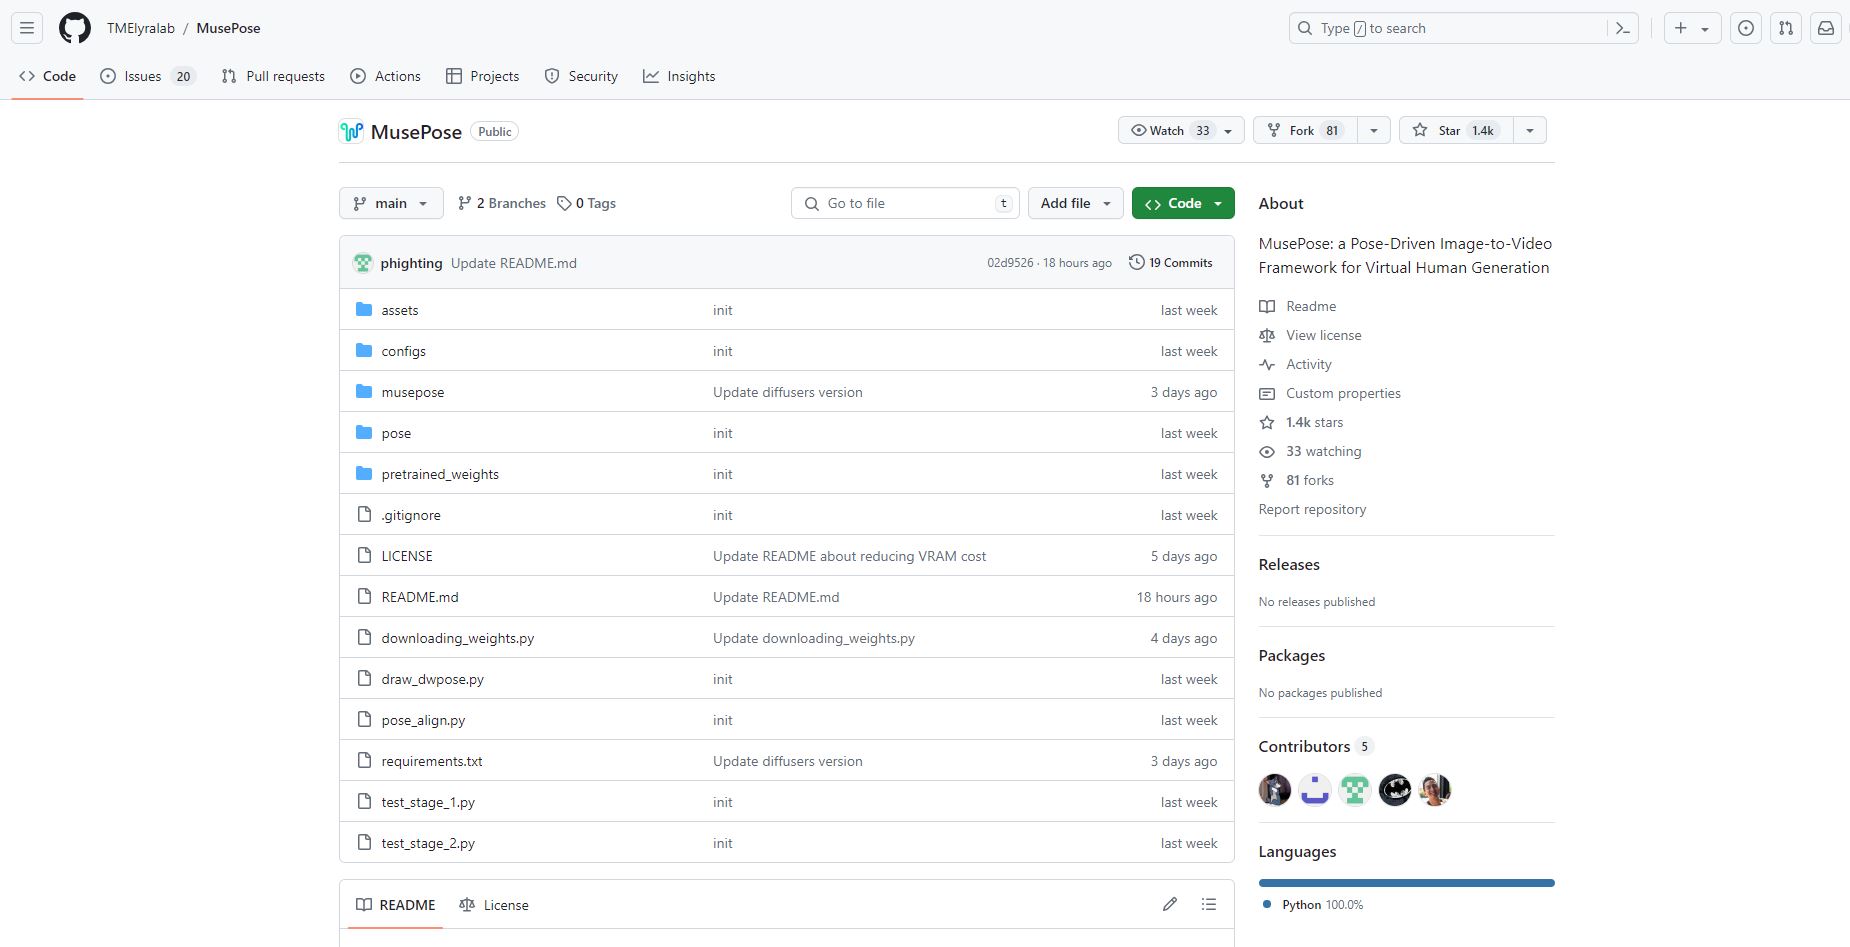Expand the main branch selector
The image size is (1850, 947).
391,203
